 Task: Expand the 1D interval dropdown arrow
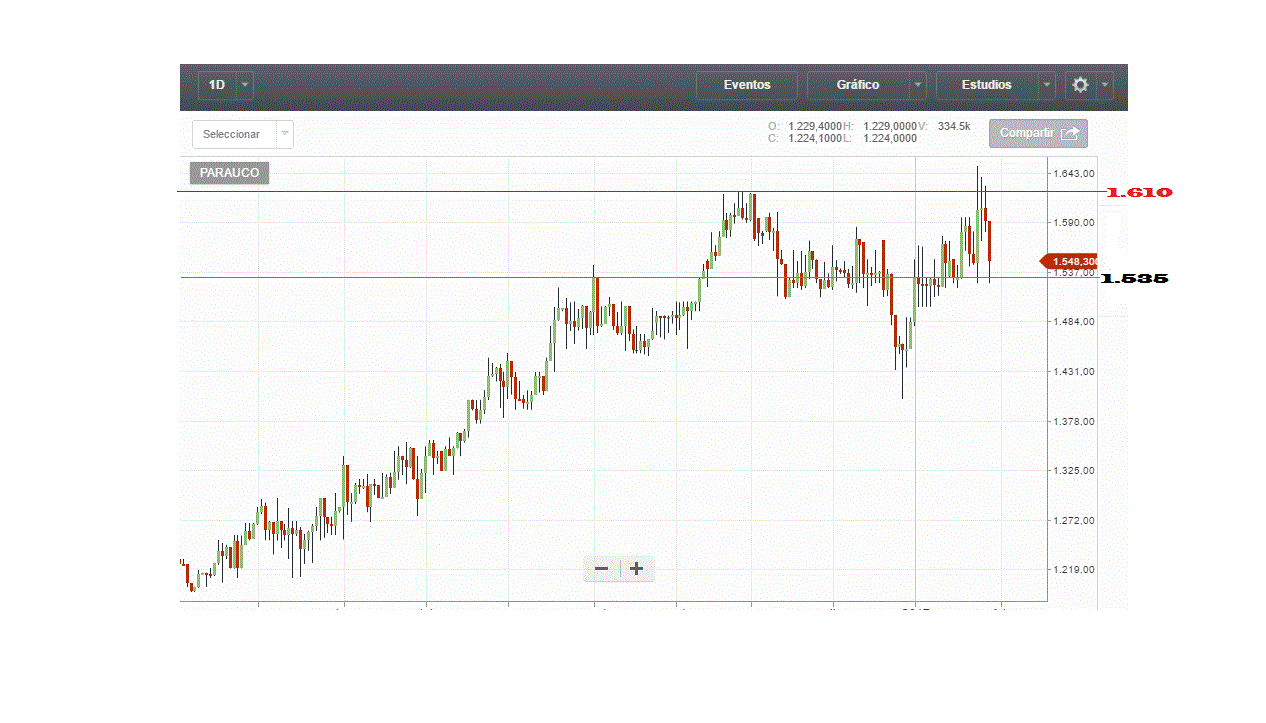pos(245,85)
